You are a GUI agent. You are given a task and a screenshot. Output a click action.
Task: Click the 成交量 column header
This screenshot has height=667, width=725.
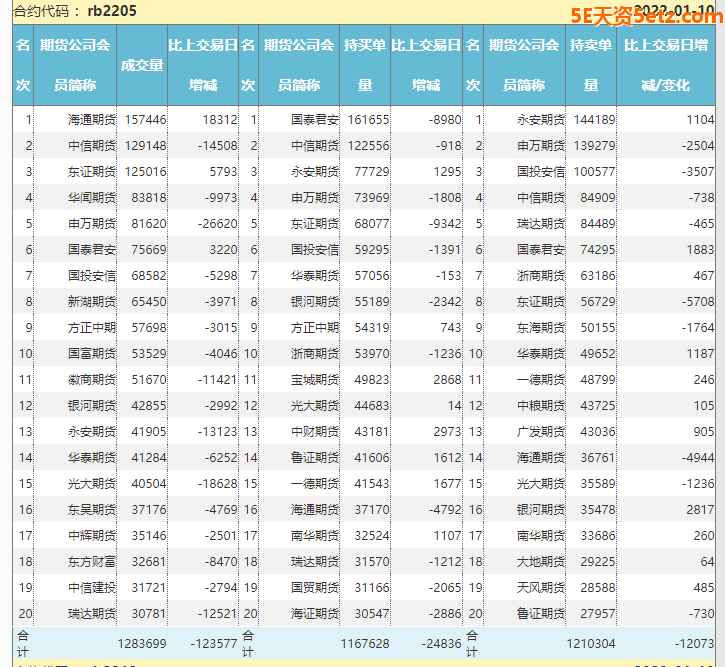coord(141,65)
